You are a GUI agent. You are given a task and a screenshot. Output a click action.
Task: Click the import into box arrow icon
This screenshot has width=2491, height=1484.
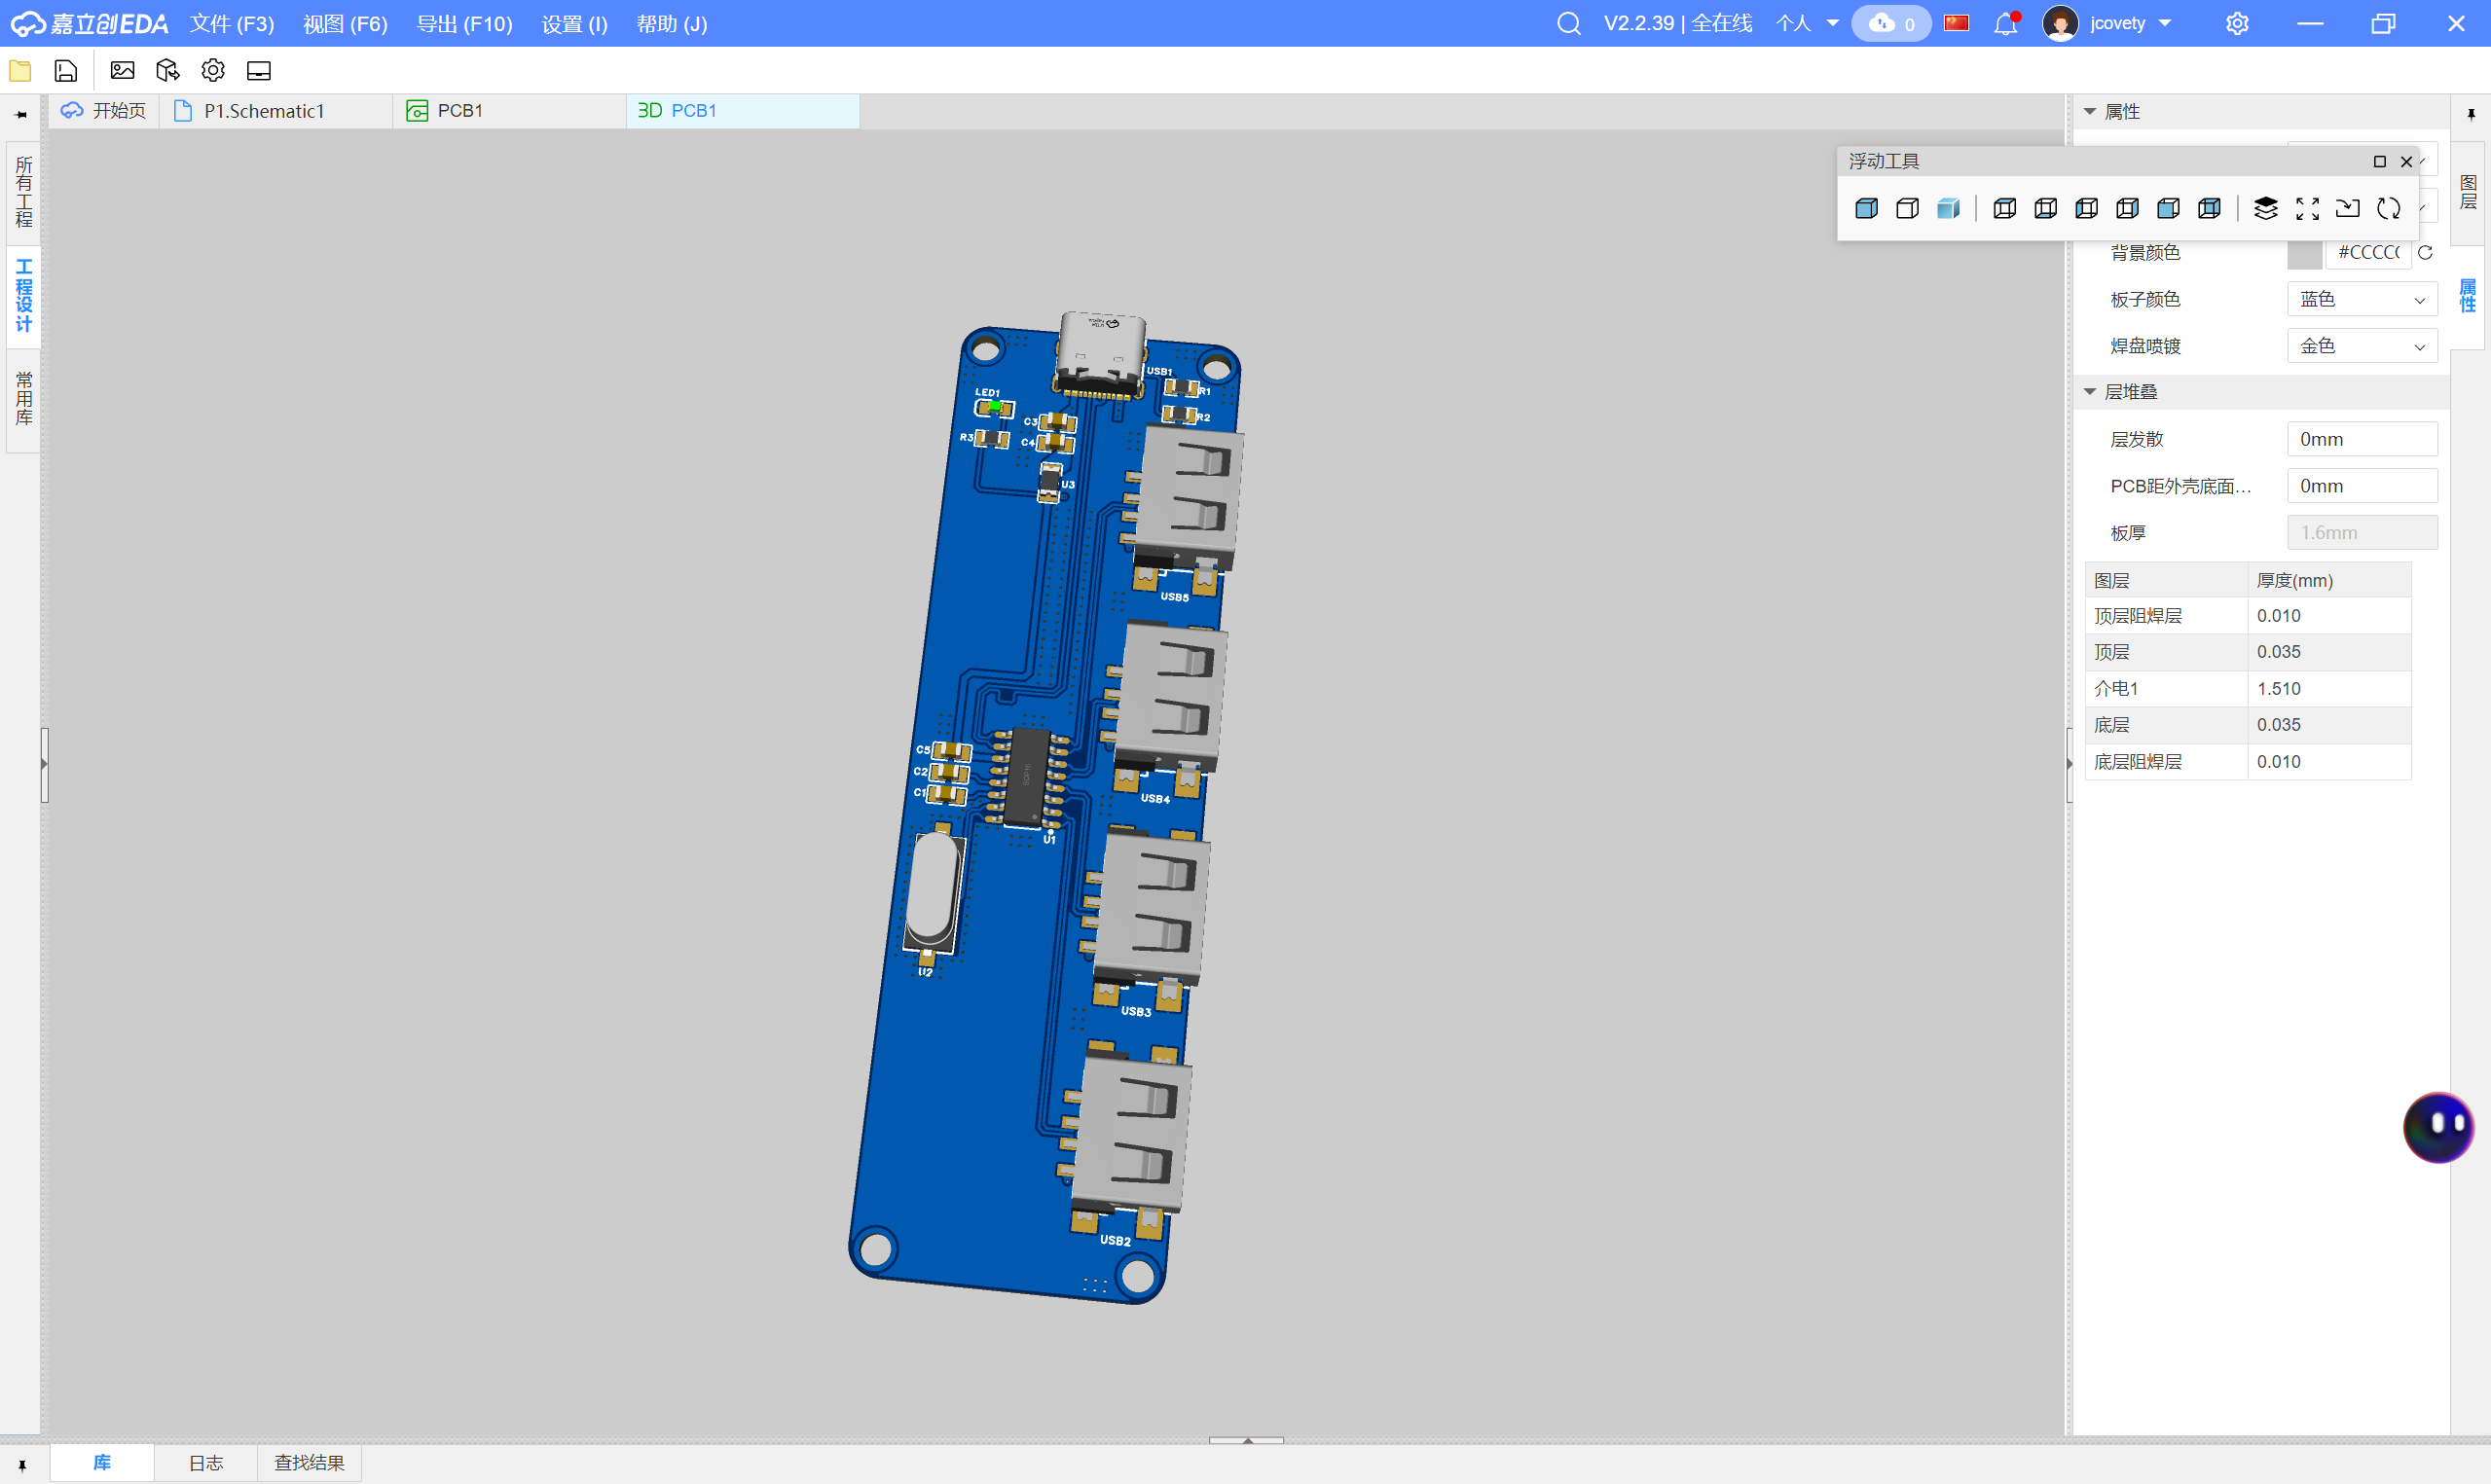pos(2347,208)
